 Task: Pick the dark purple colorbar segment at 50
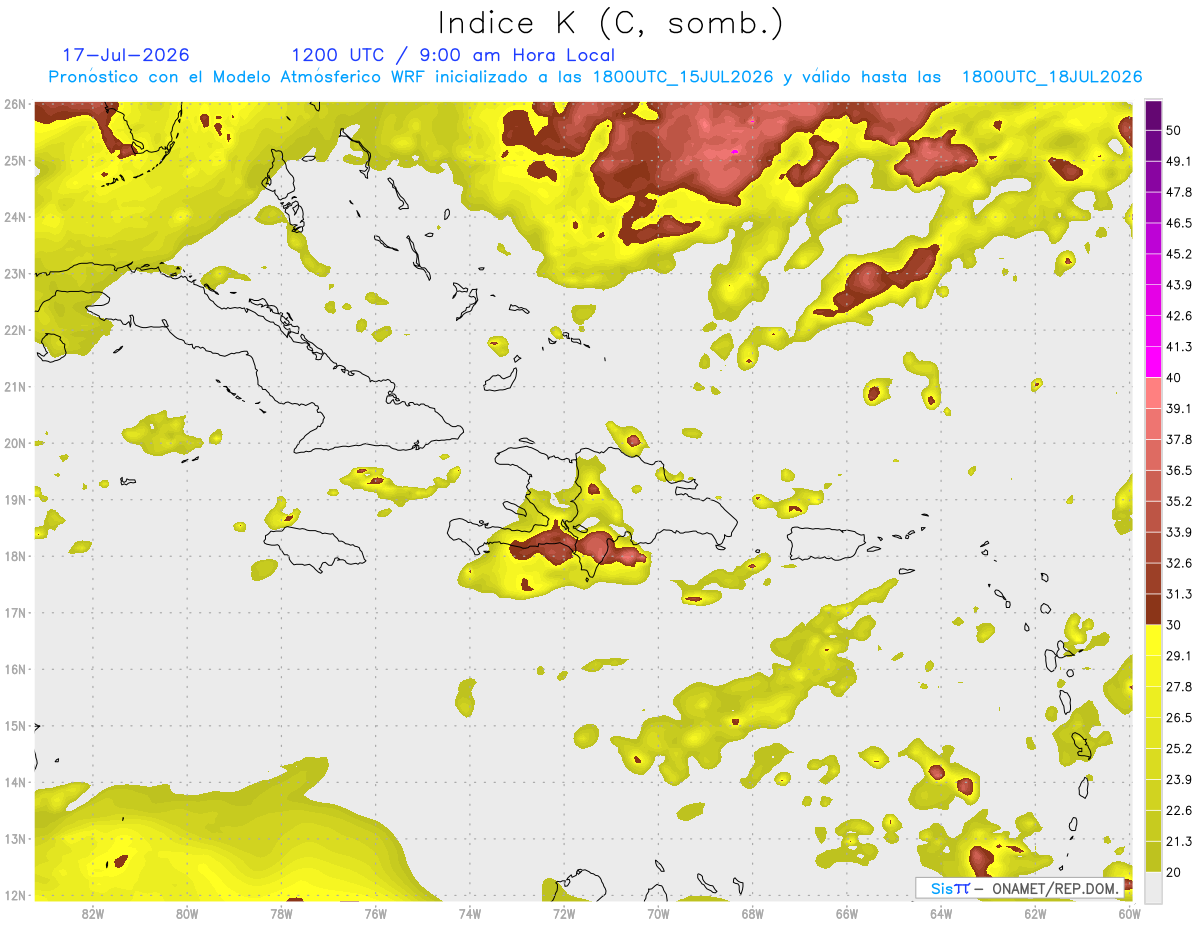click(x=1153, y=115)
